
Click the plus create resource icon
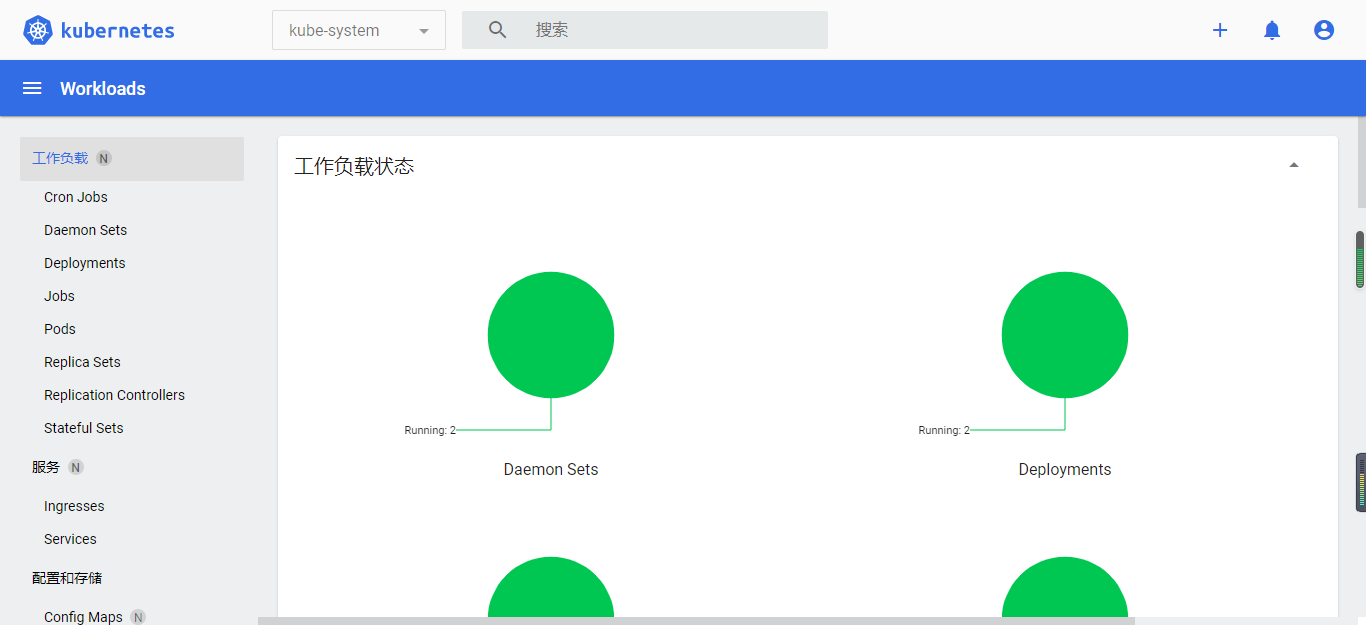pos(1220,30)
